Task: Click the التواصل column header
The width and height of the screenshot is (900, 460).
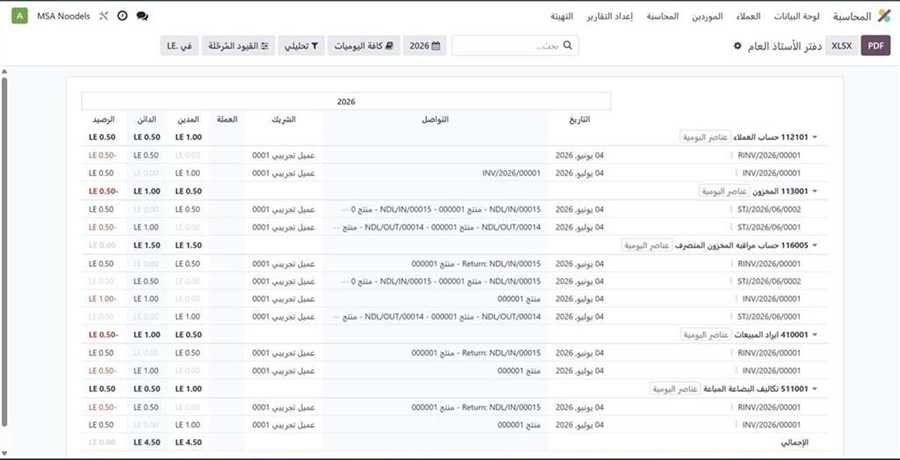Action: tap(435, 119)
